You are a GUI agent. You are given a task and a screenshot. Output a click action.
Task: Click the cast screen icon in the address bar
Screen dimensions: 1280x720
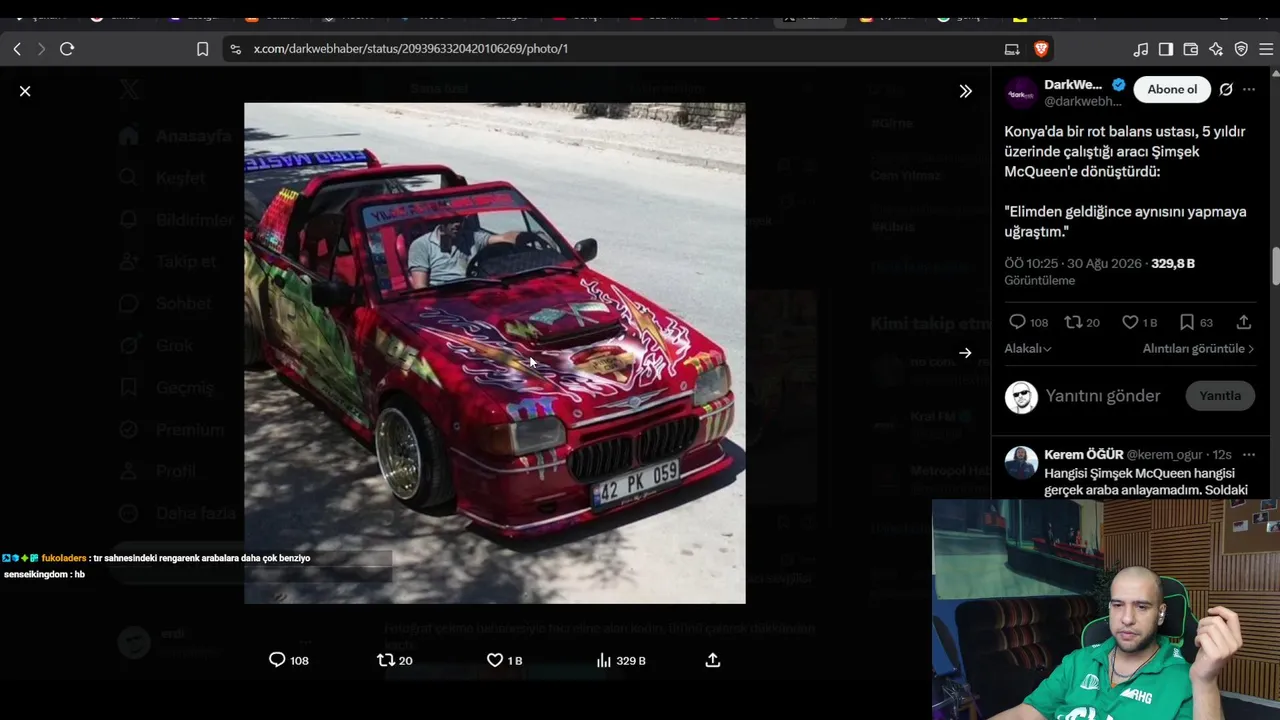click(x=1012, y=48)
